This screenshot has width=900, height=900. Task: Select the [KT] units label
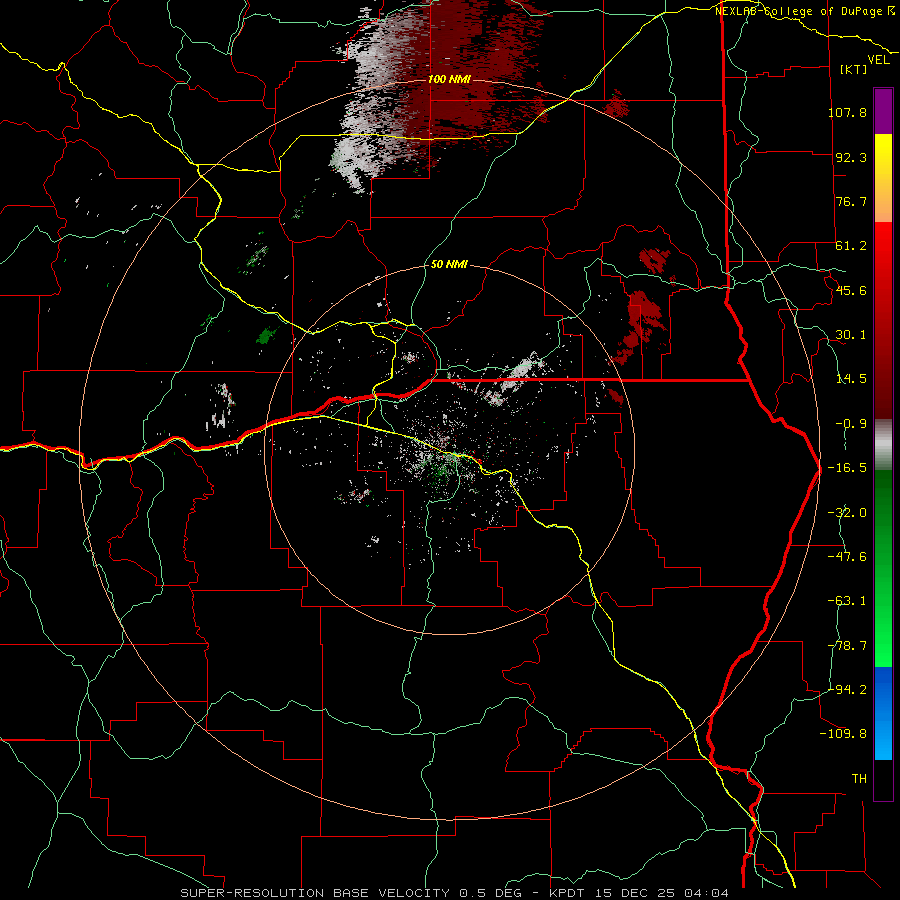point(854,69)
